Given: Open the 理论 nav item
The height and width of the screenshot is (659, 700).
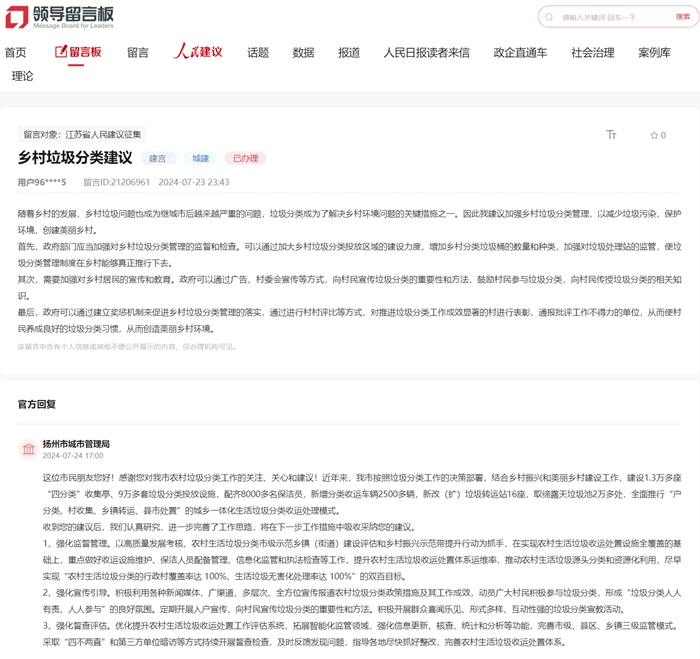Looking at the screenshot, I should [22, 76].
